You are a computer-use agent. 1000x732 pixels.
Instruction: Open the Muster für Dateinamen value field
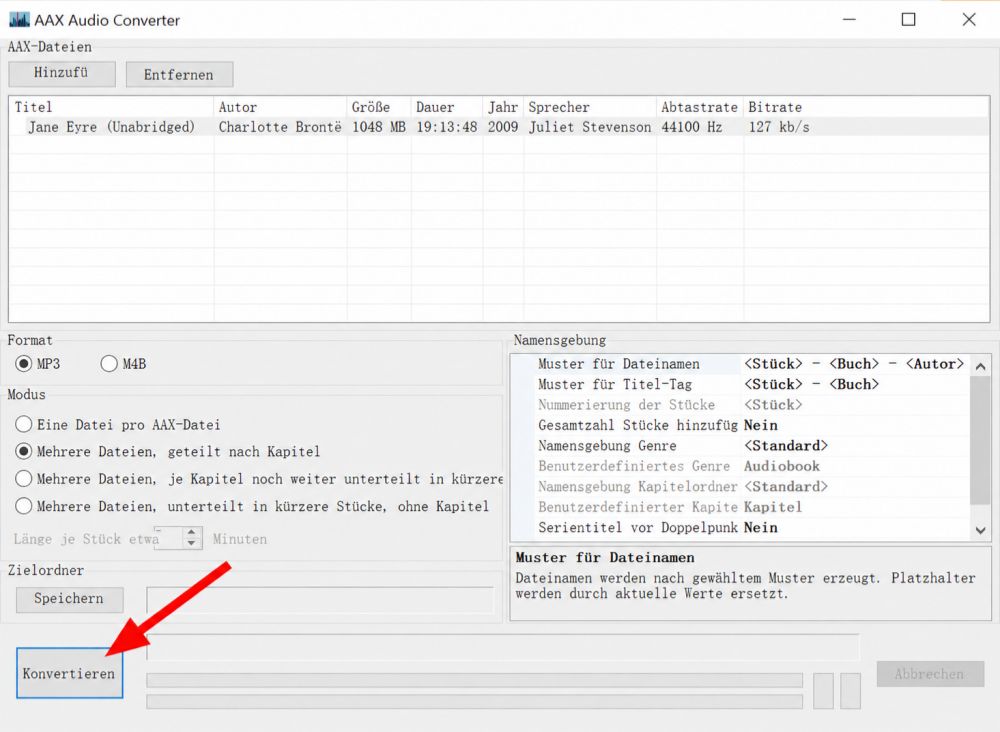point(855,364)
